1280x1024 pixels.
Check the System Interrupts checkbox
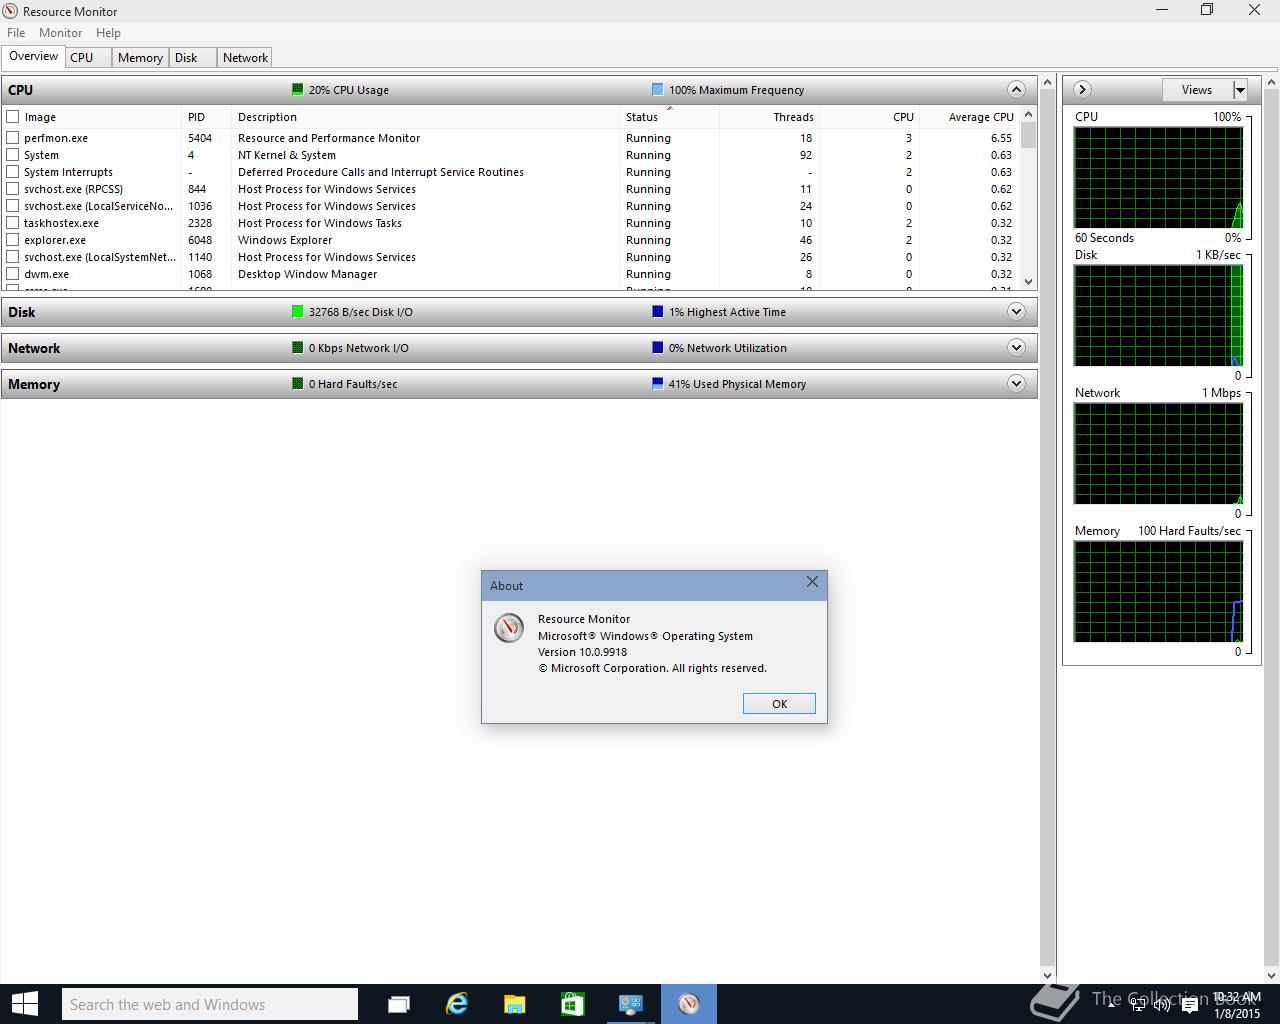pyautogui.click(x=13, y=172)
